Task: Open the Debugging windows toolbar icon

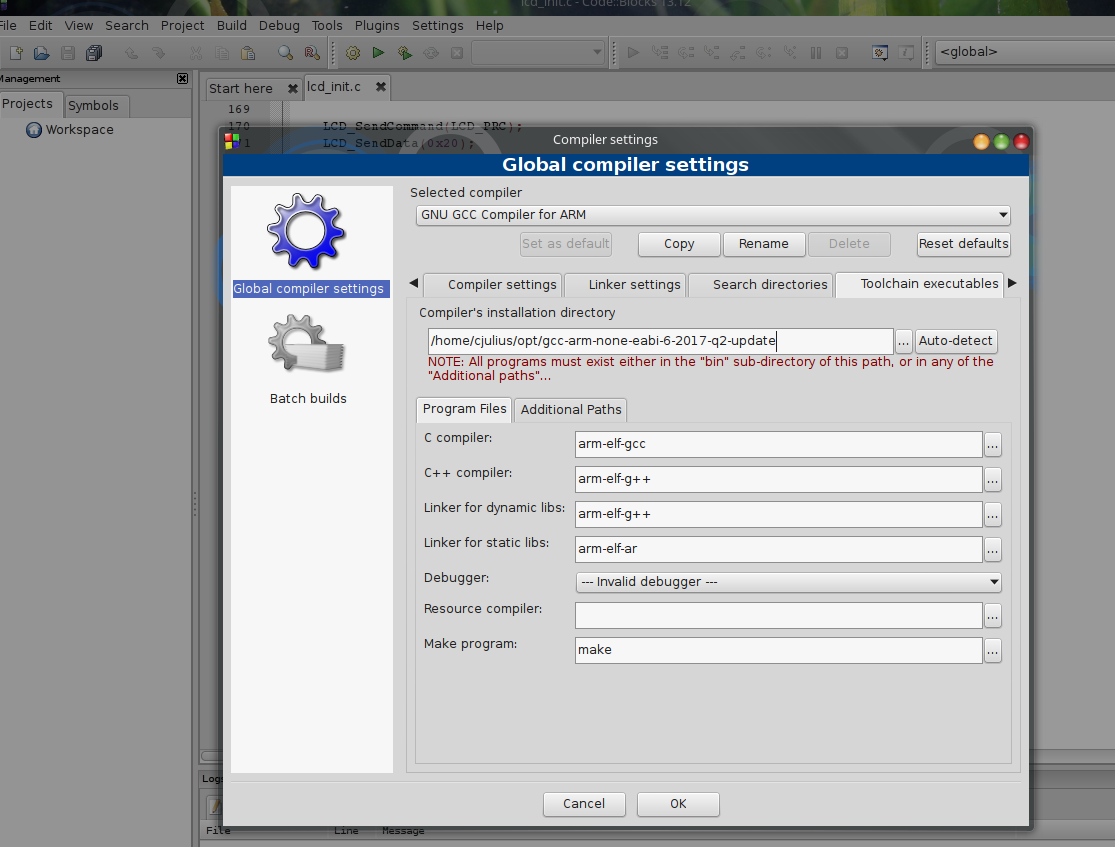Action: click(880, 53)
